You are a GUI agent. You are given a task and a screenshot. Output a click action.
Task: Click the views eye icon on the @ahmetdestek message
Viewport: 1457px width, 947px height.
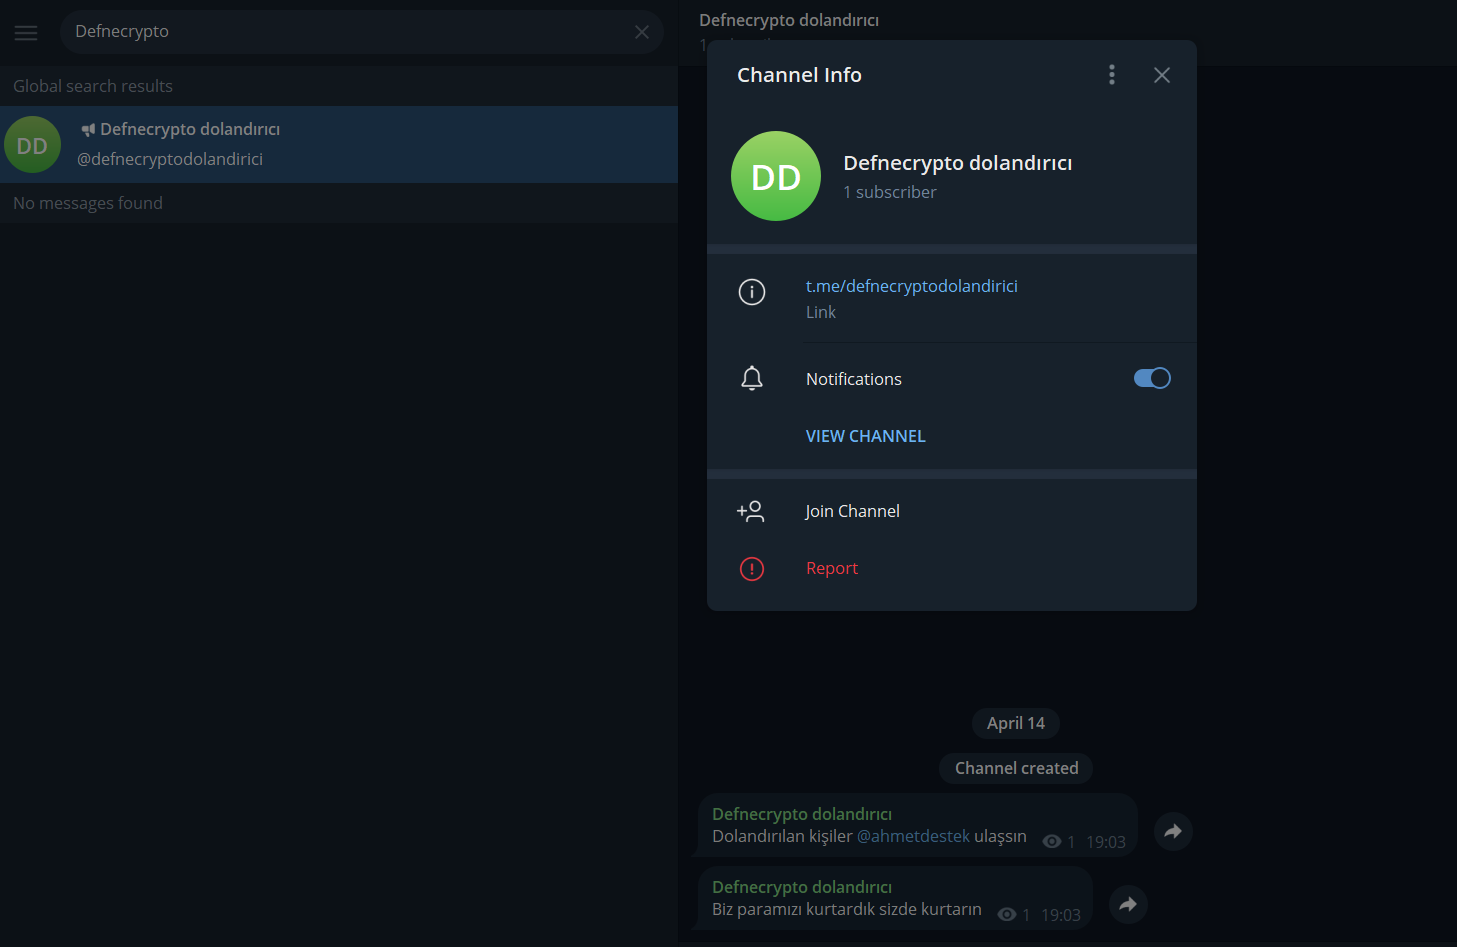point(1052,842)
